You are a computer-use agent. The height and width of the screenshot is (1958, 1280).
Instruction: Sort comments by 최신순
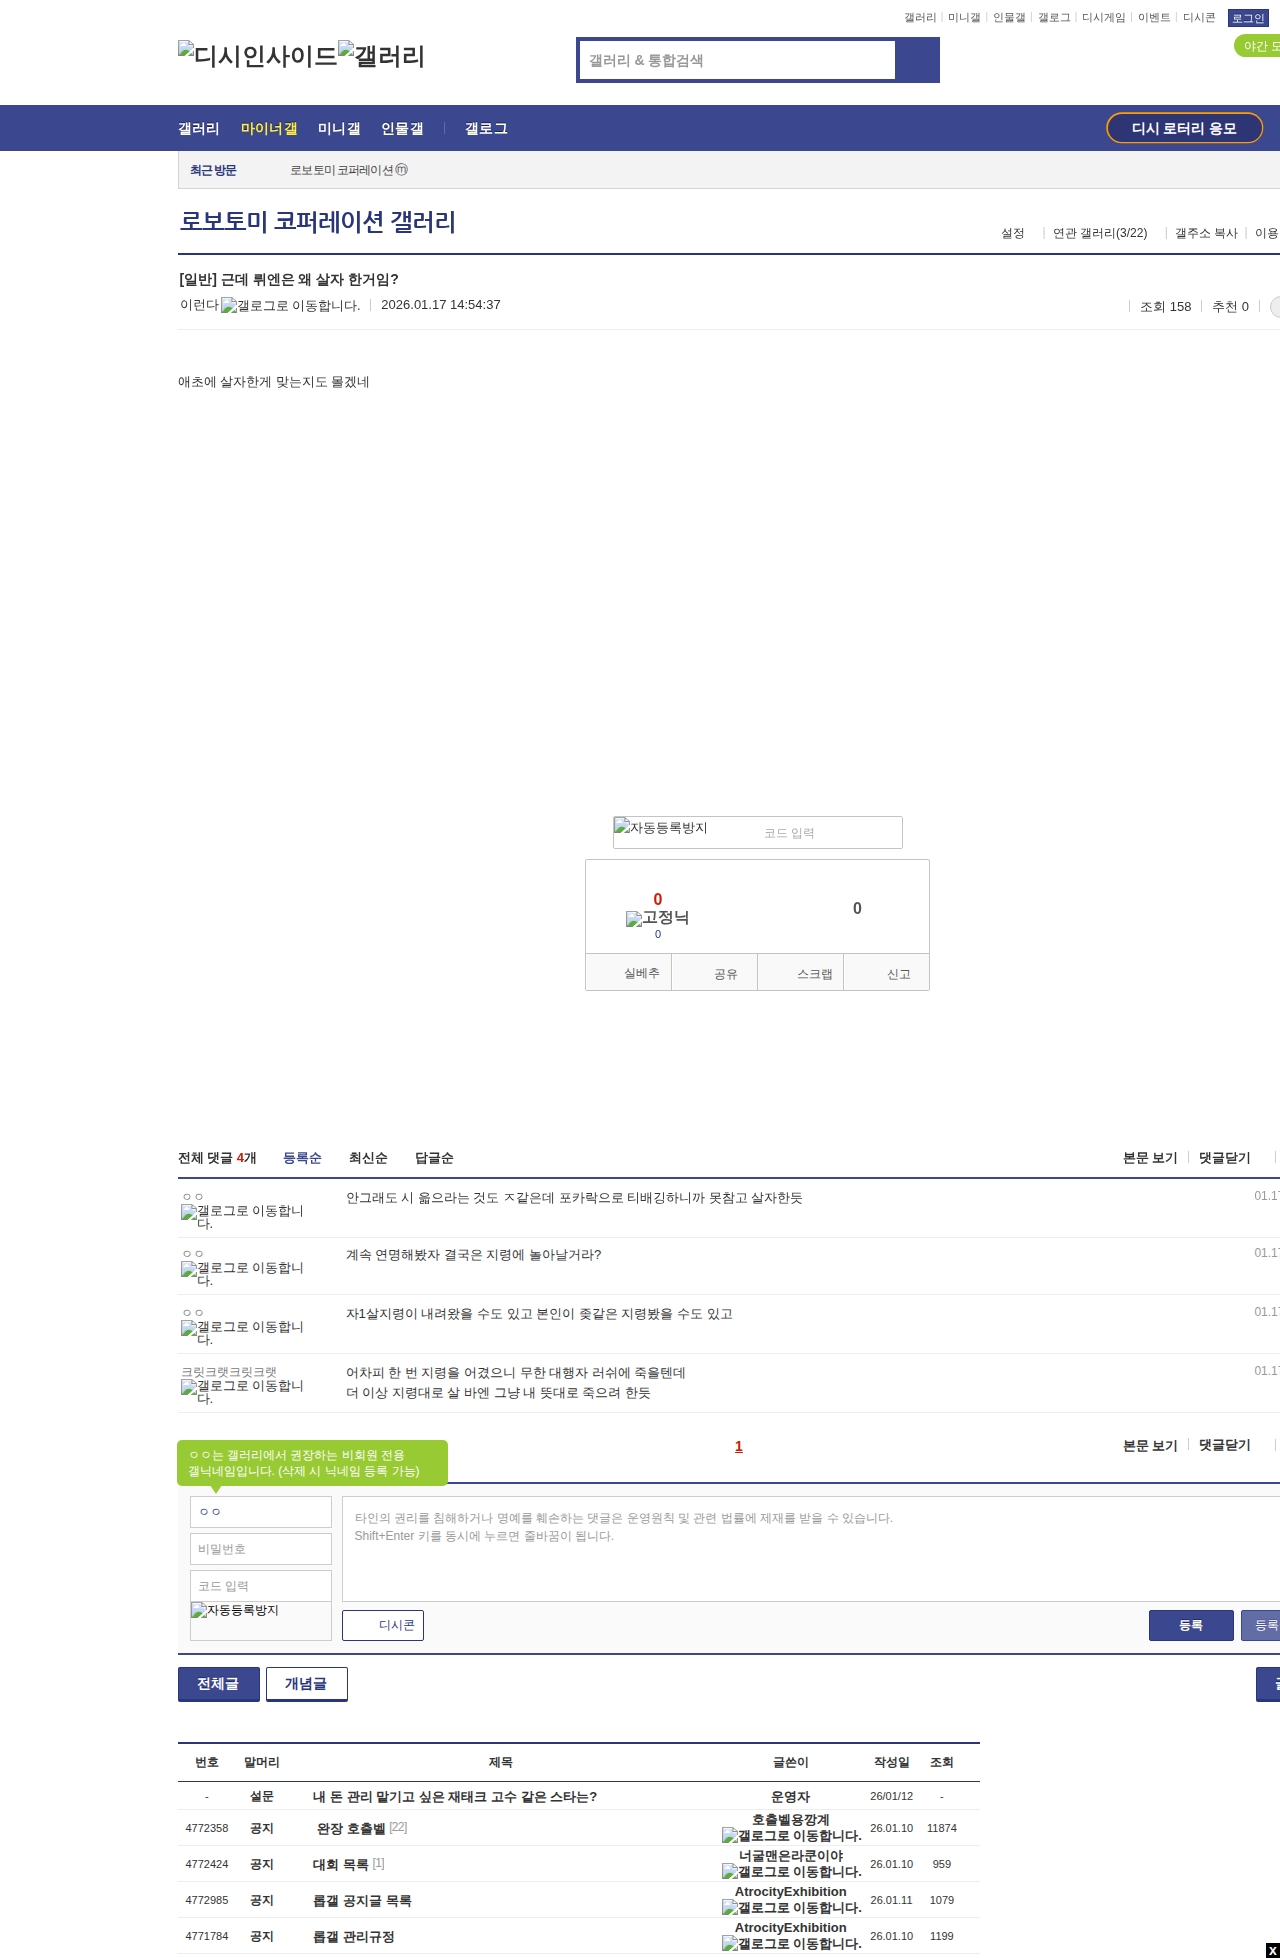click(368, 1158)
